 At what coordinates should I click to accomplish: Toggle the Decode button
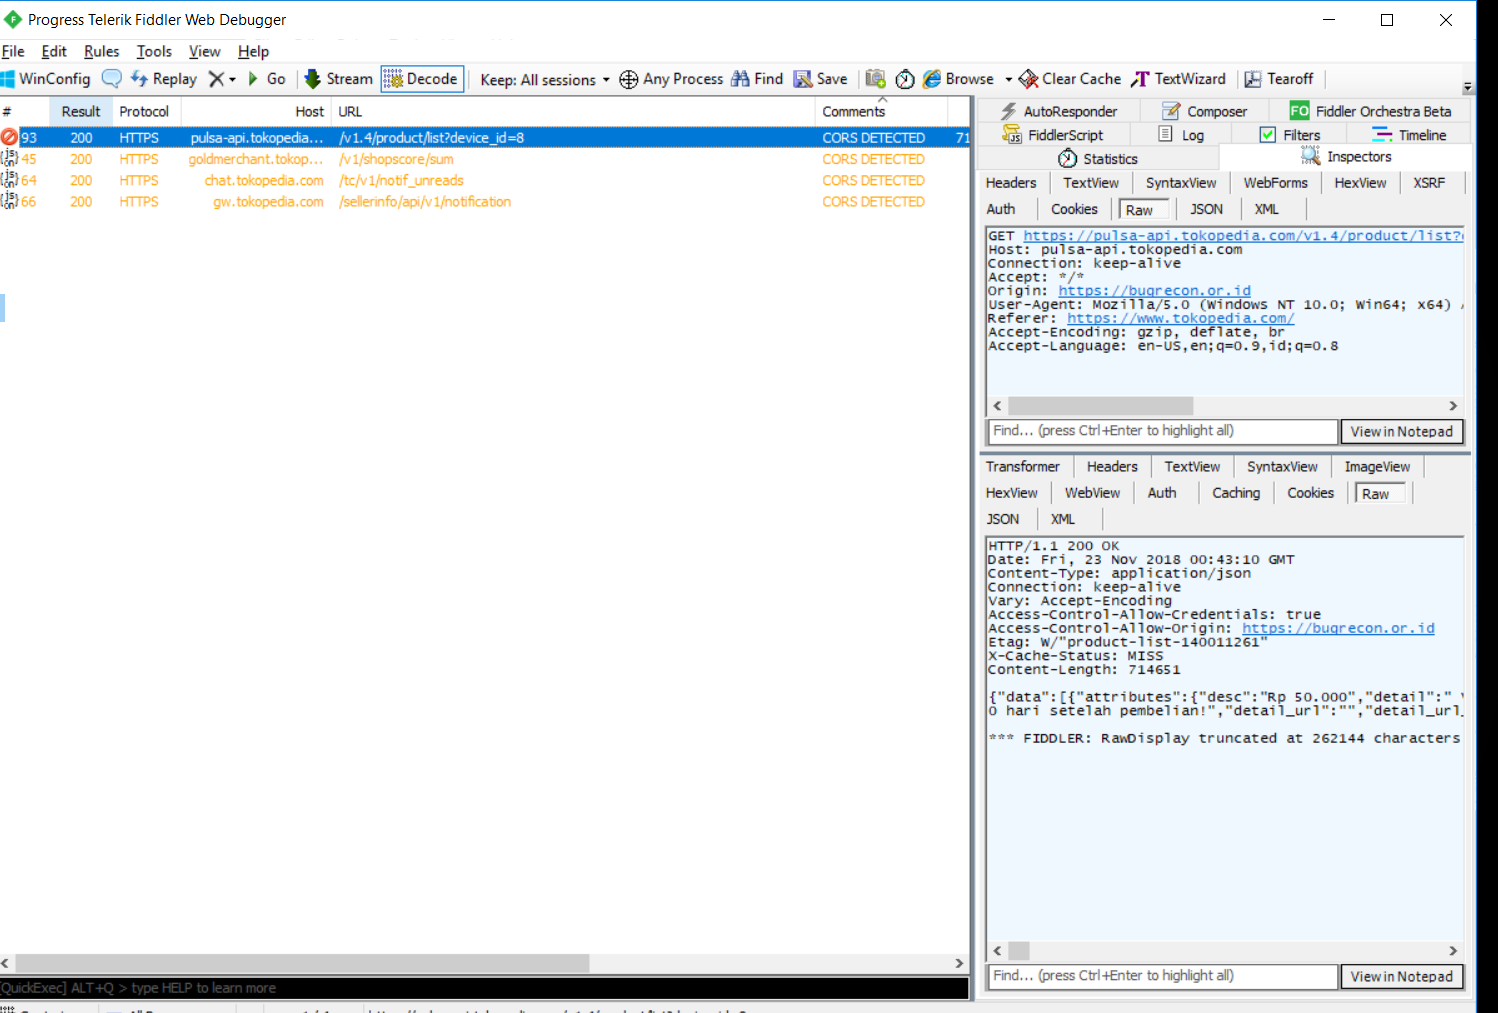tap(422, 79)
